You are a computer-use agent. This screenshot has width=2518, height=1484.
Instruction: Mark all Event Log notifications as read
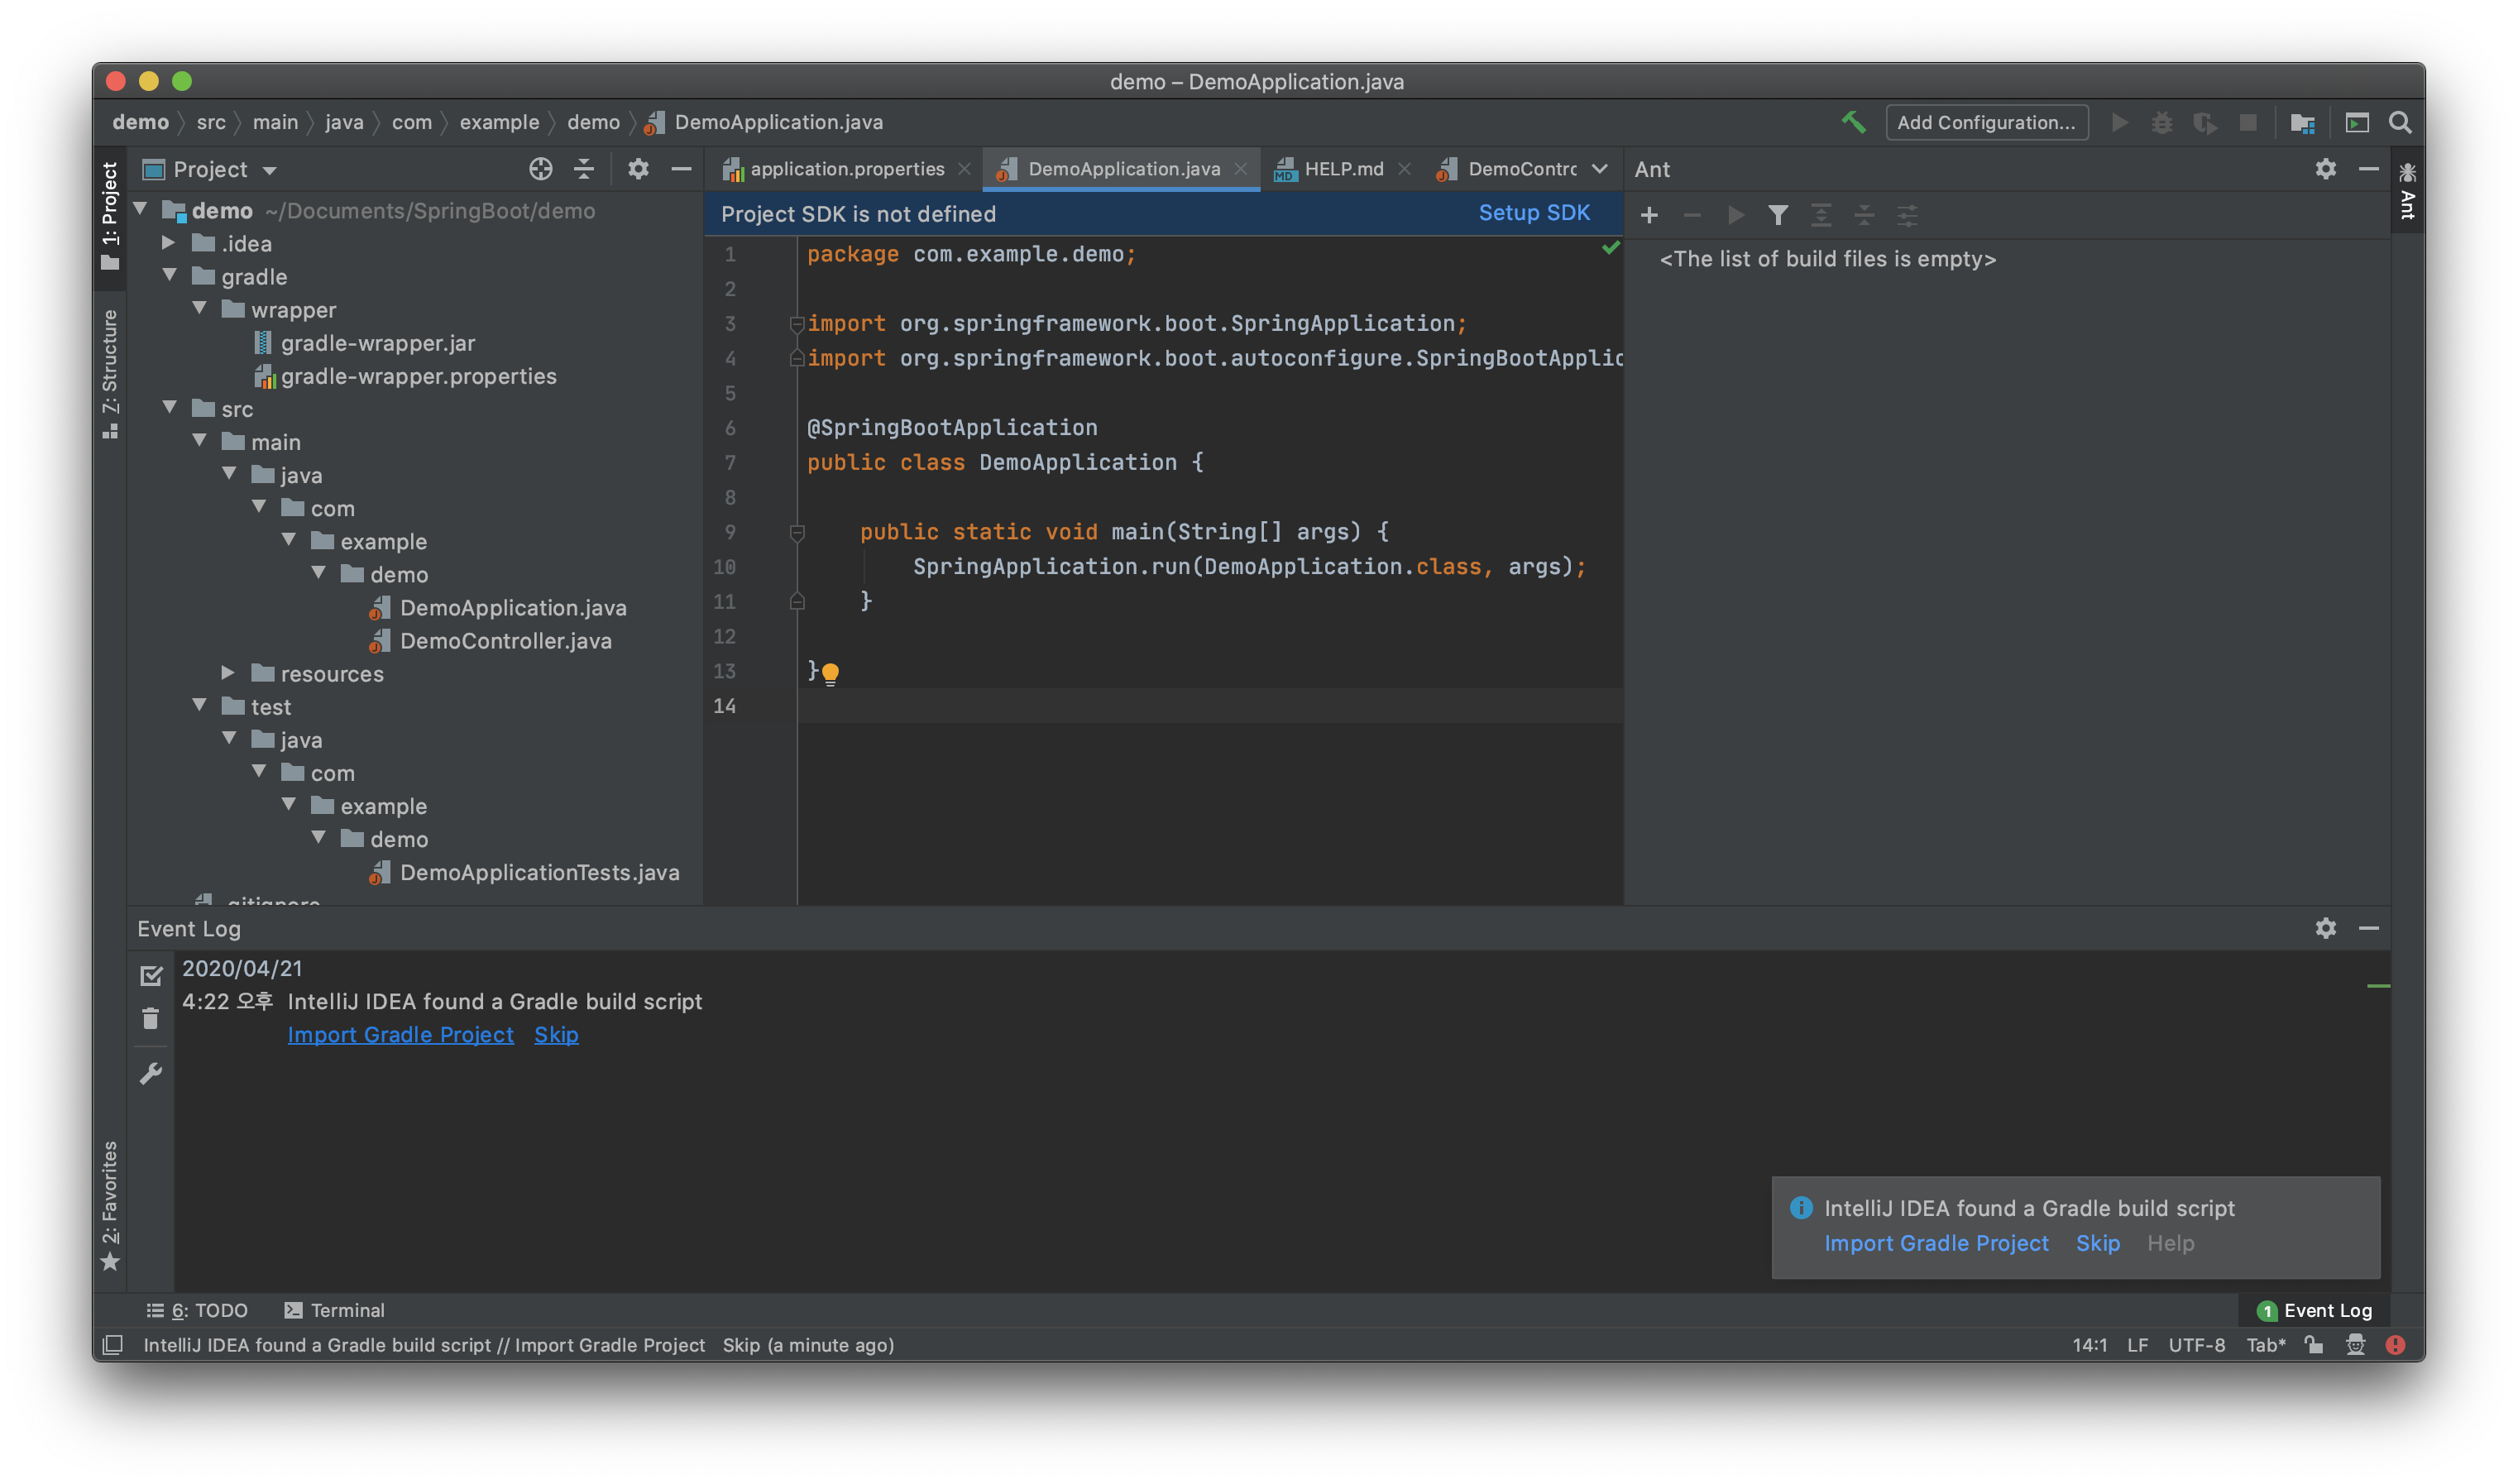(x=151, y=975)
